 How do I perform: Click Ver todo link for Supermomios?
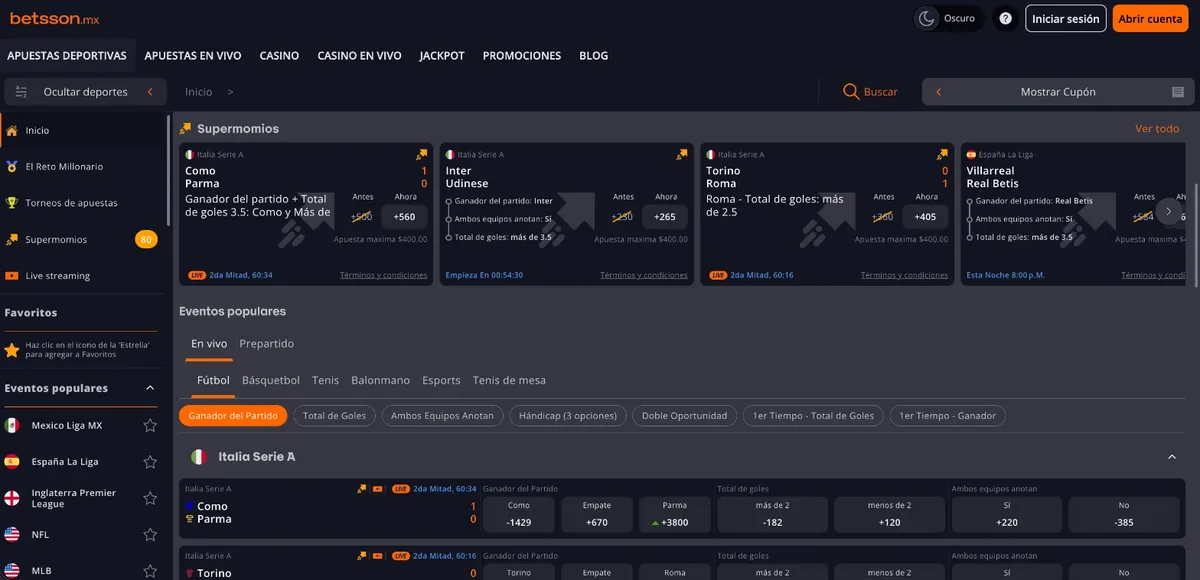click(1157, 129)
